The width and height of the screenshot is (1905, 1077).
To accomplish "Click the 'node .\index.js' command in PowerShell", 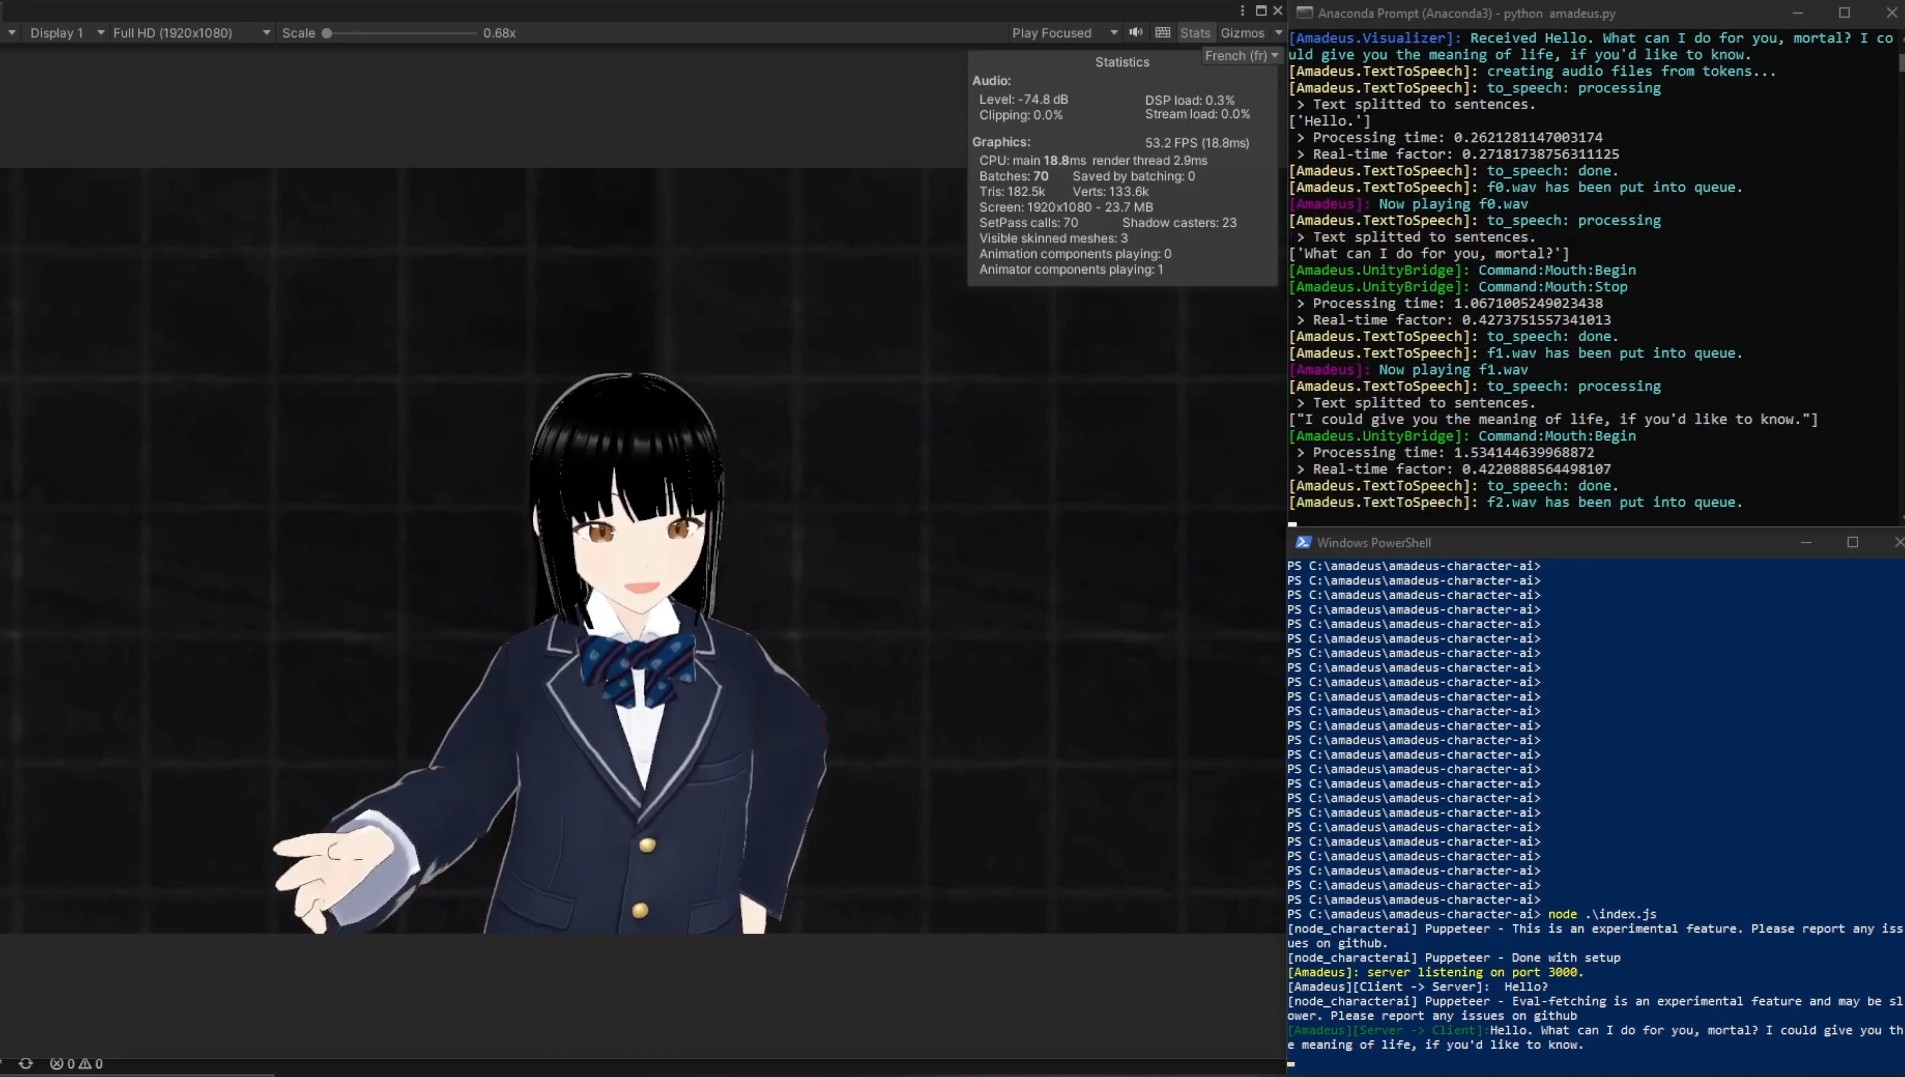I will pos(1602,914).
